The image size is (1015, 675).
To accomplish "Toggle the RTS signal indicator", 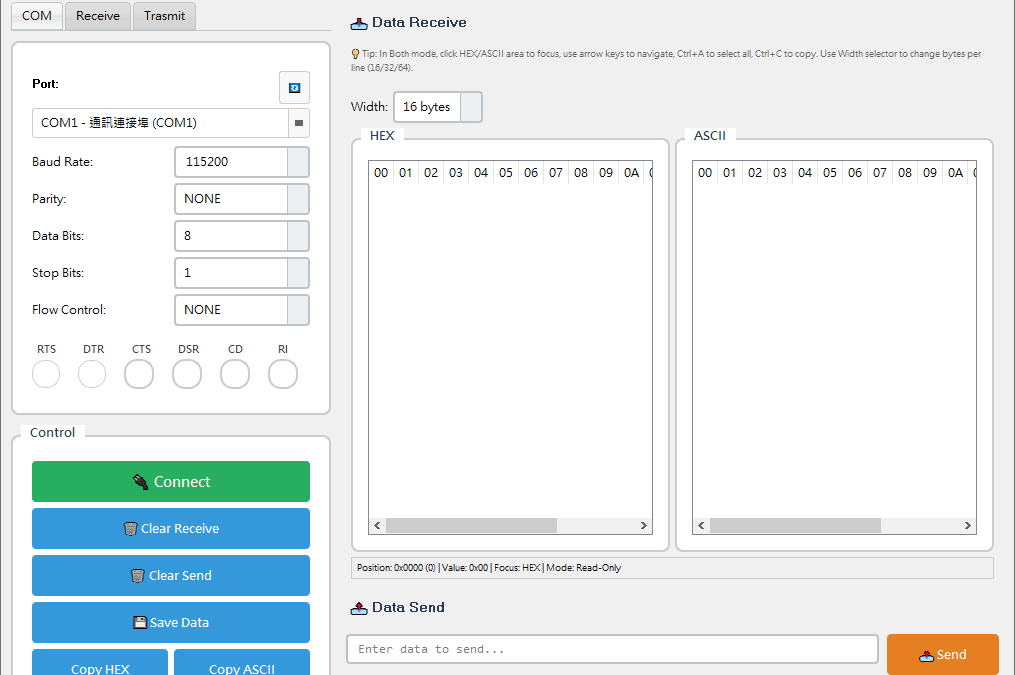I will pos(46,374).
